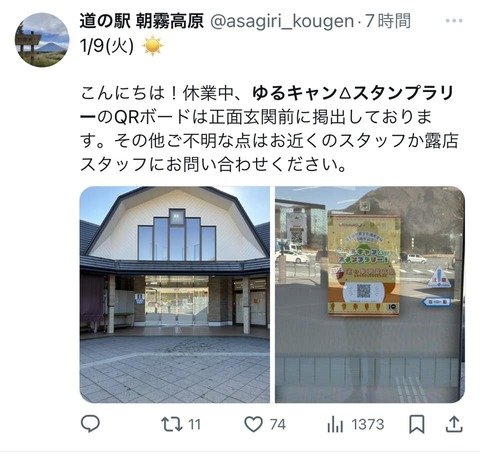
Task: Retweet this post using the arrows icon
Action: click(172, 424)
